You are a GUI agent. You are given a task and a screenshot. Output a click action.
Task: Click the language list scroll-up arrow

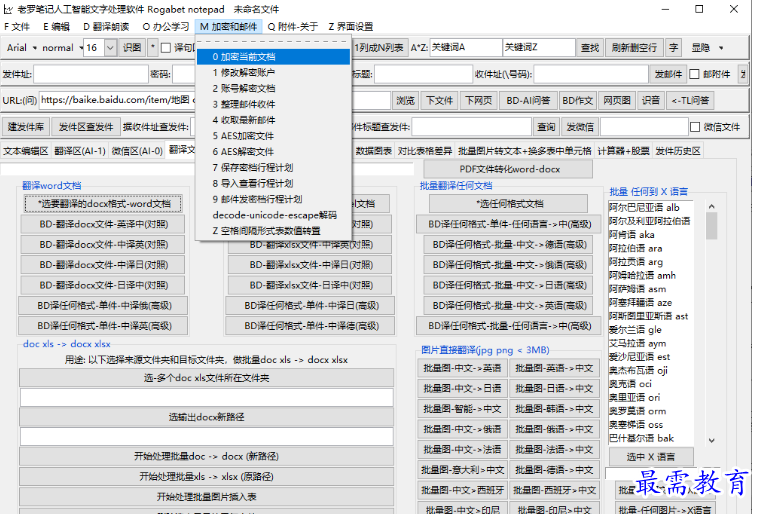pos(711,206)
